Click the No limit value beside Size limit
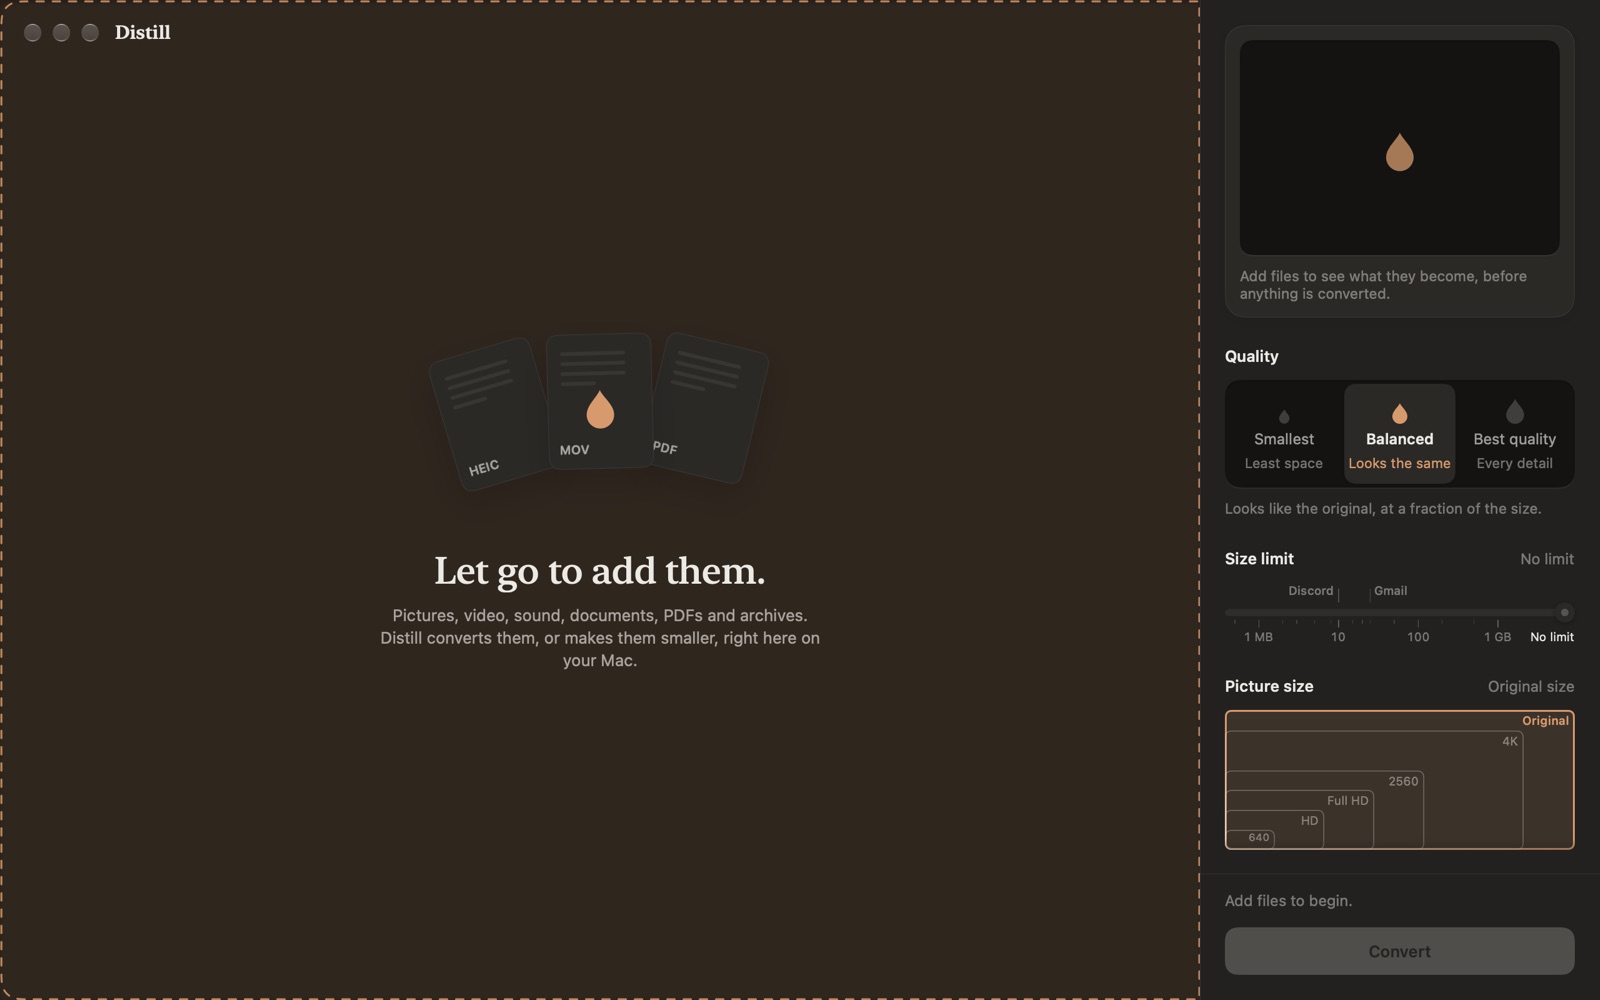 tap(1547, 559)
